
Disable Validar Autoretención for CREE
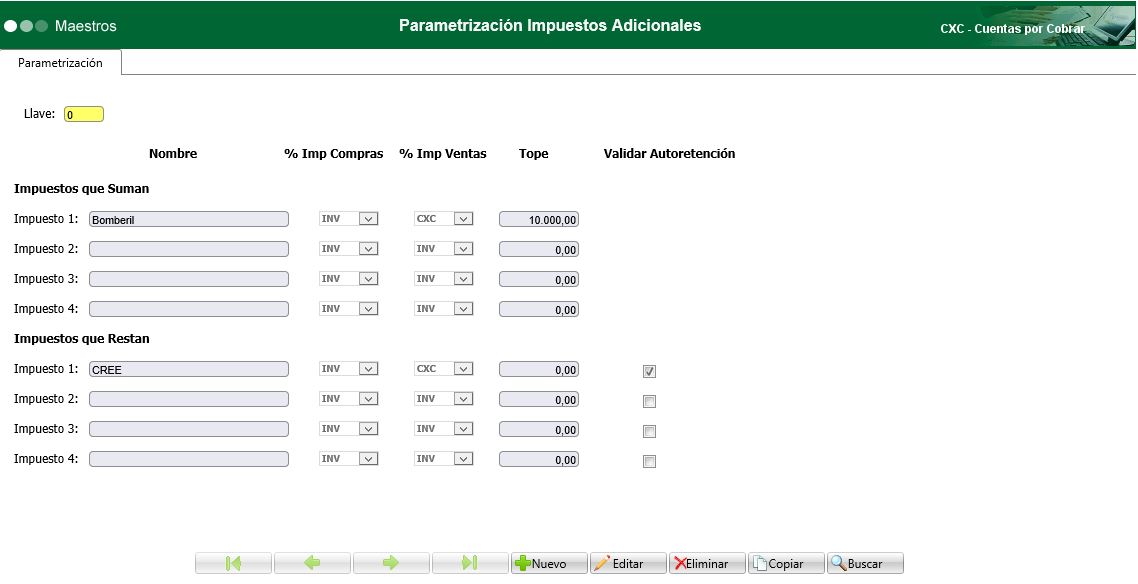648,371
